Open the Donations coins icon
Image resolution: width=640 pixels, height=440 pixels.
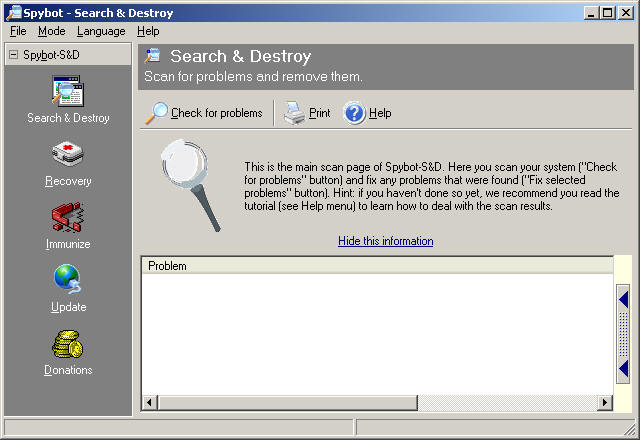68,344
